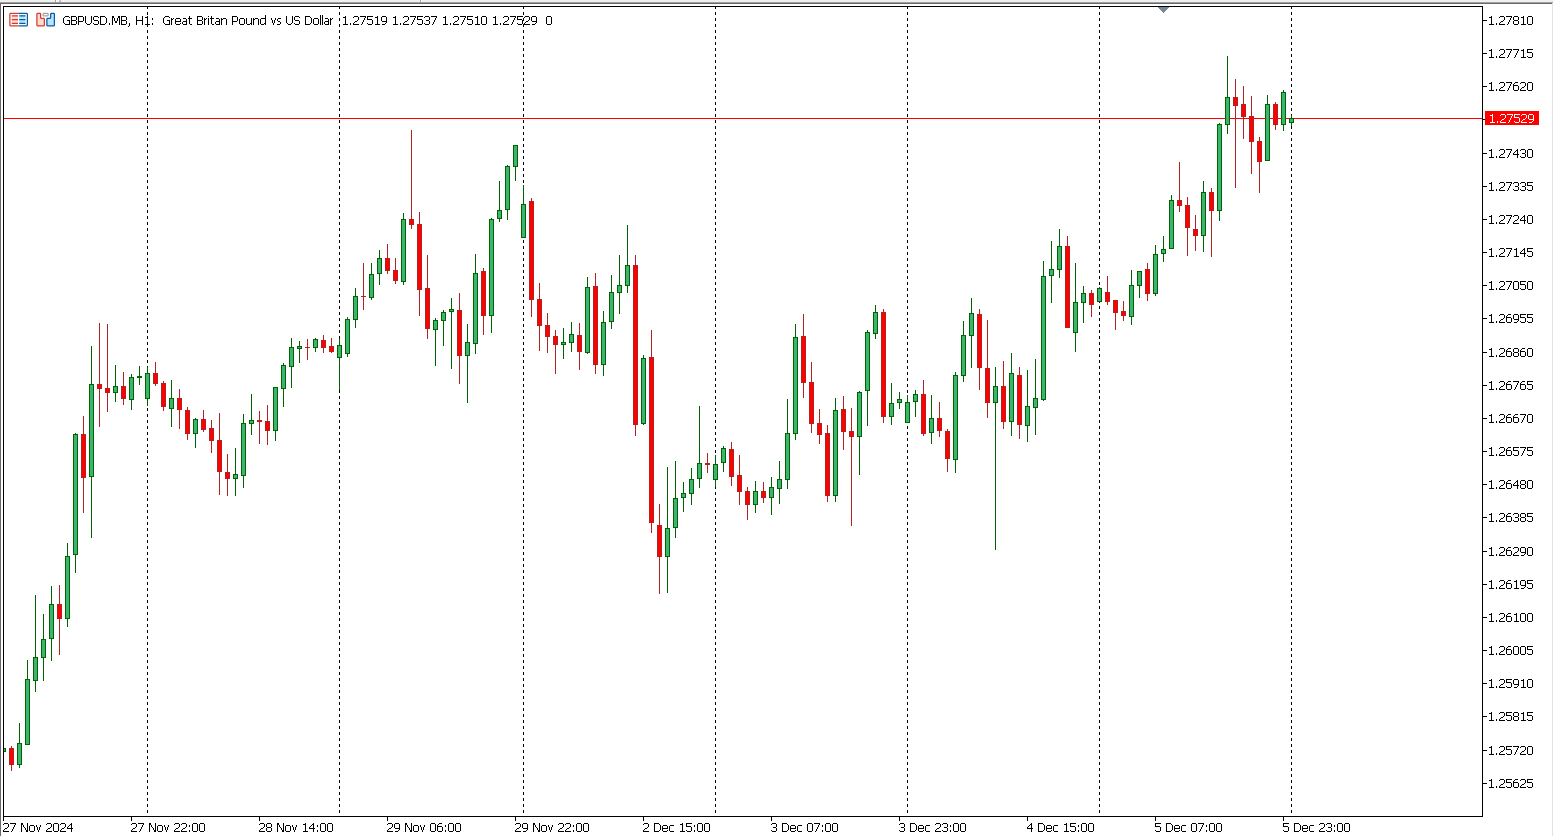Select price scale value 1.26765
Screen dimensions: 1554x836
1511,386
